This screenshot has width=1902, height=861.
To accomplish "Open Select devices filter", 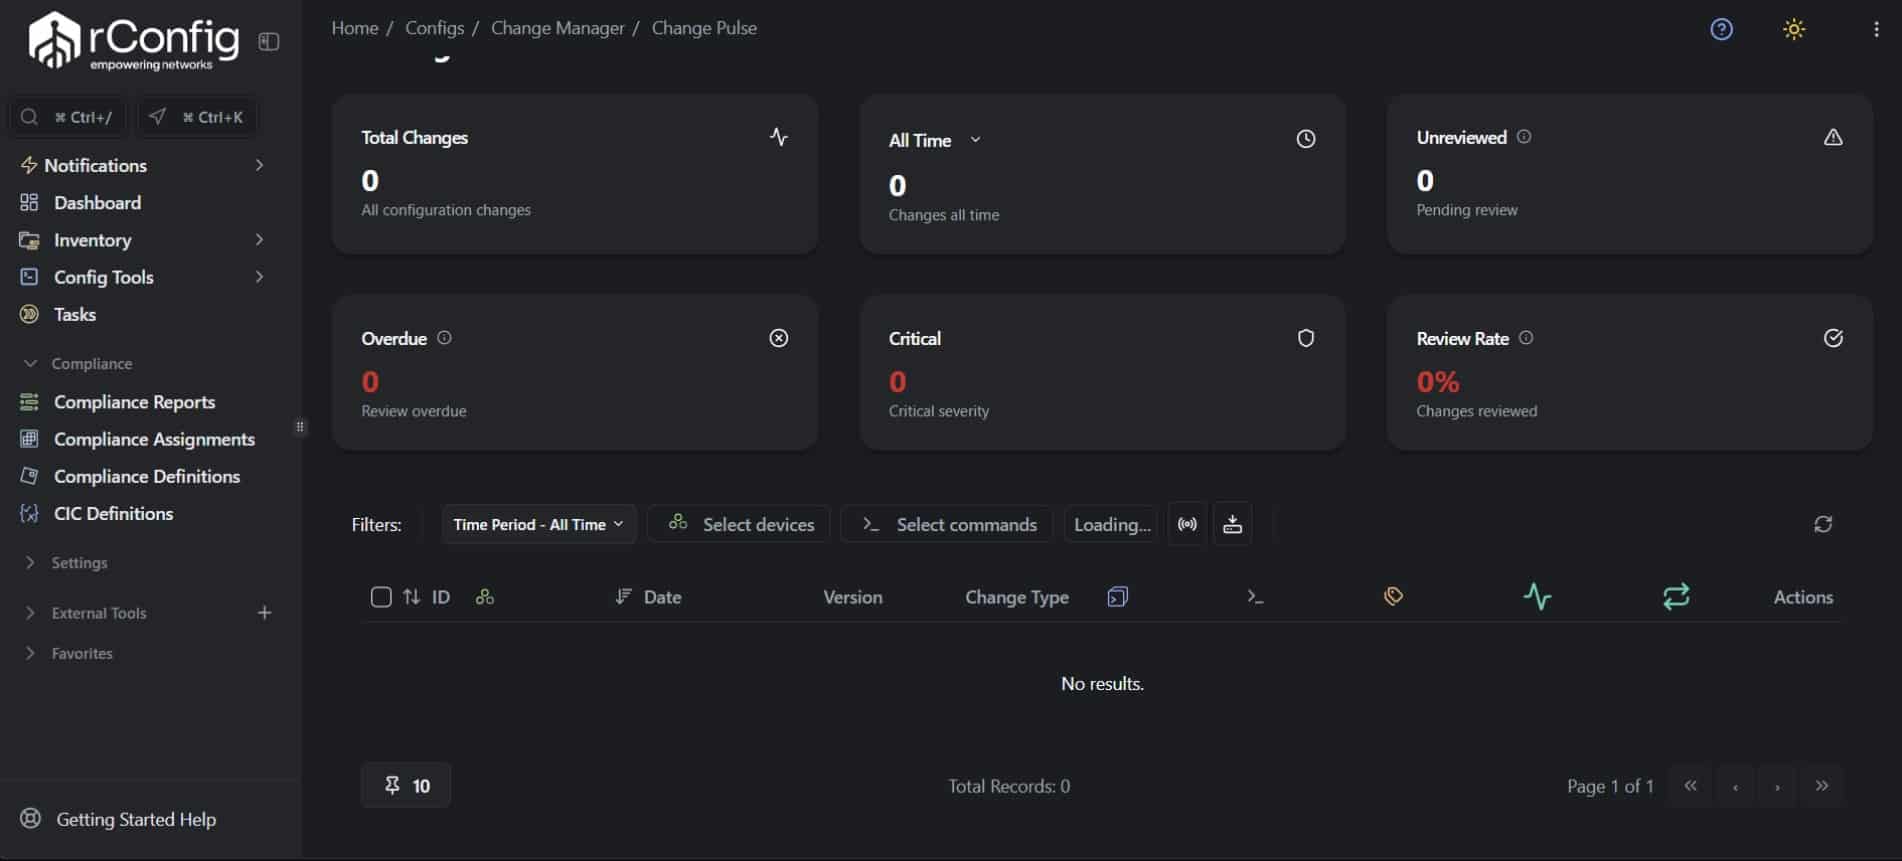I will [739, 524].
